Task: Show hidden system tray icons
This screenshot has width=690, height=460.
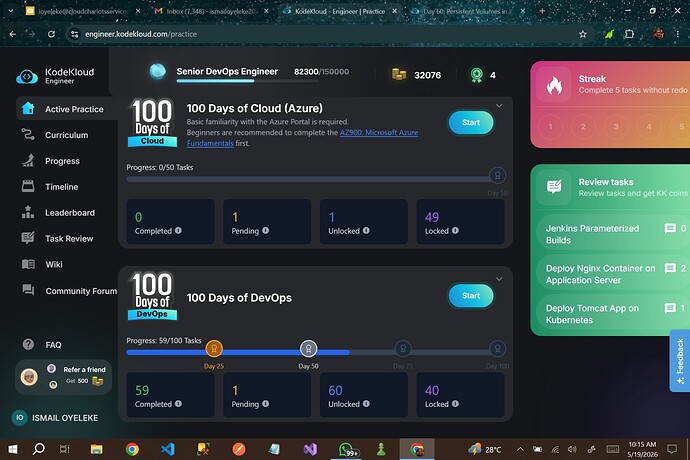Action: click(520, 449)
